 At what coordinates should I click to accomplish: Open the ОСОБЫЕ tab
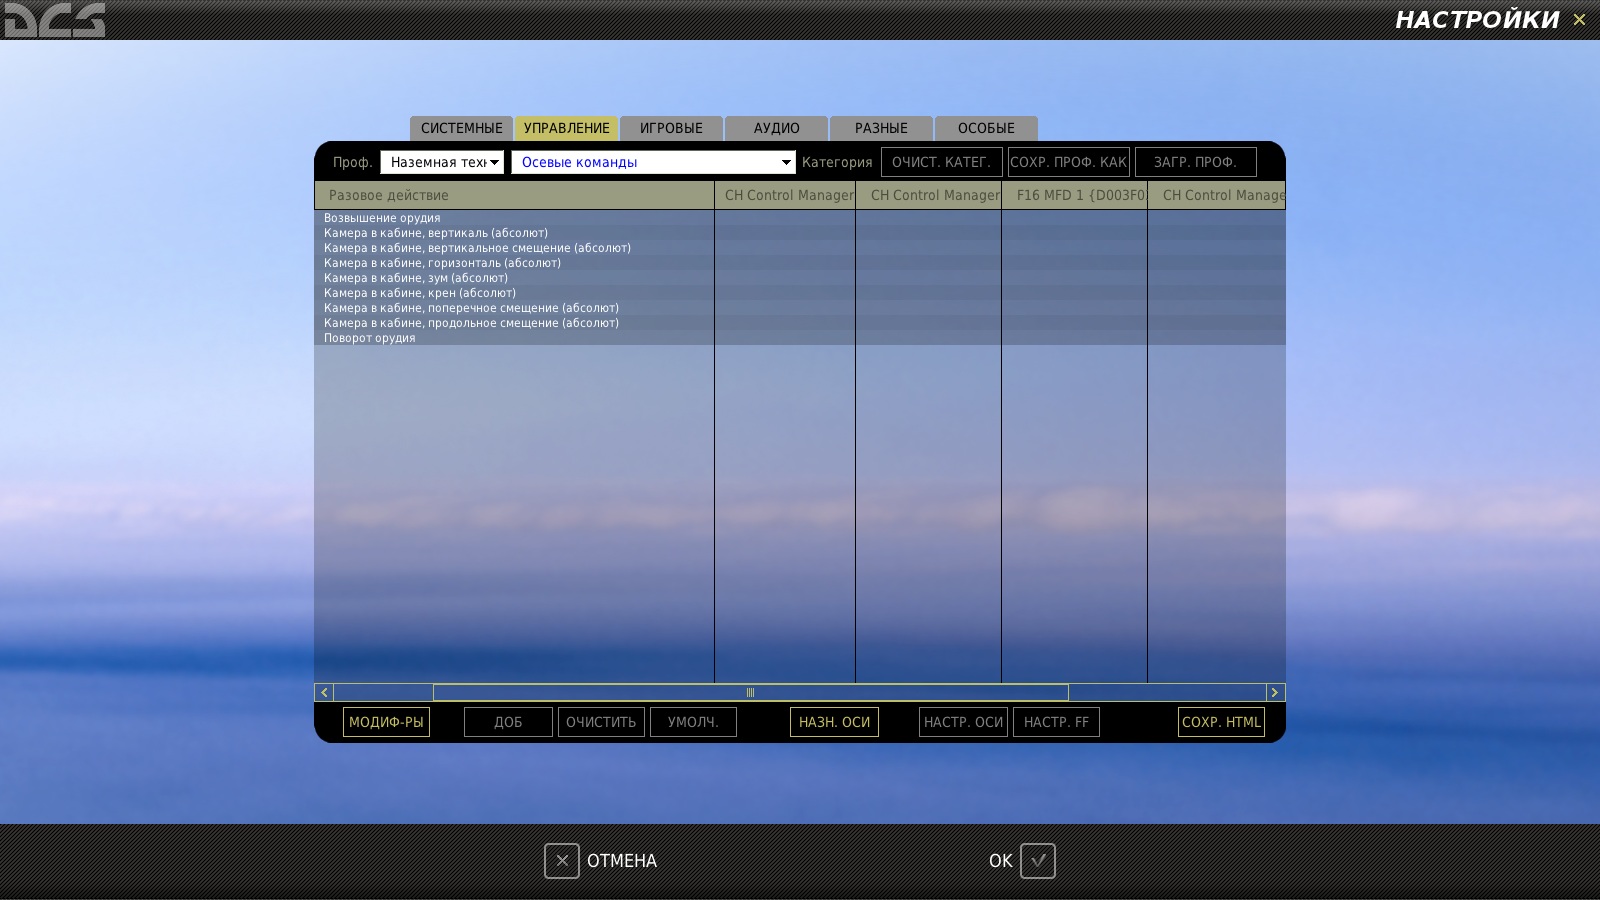pyautogui.click(x=986, y=128)
